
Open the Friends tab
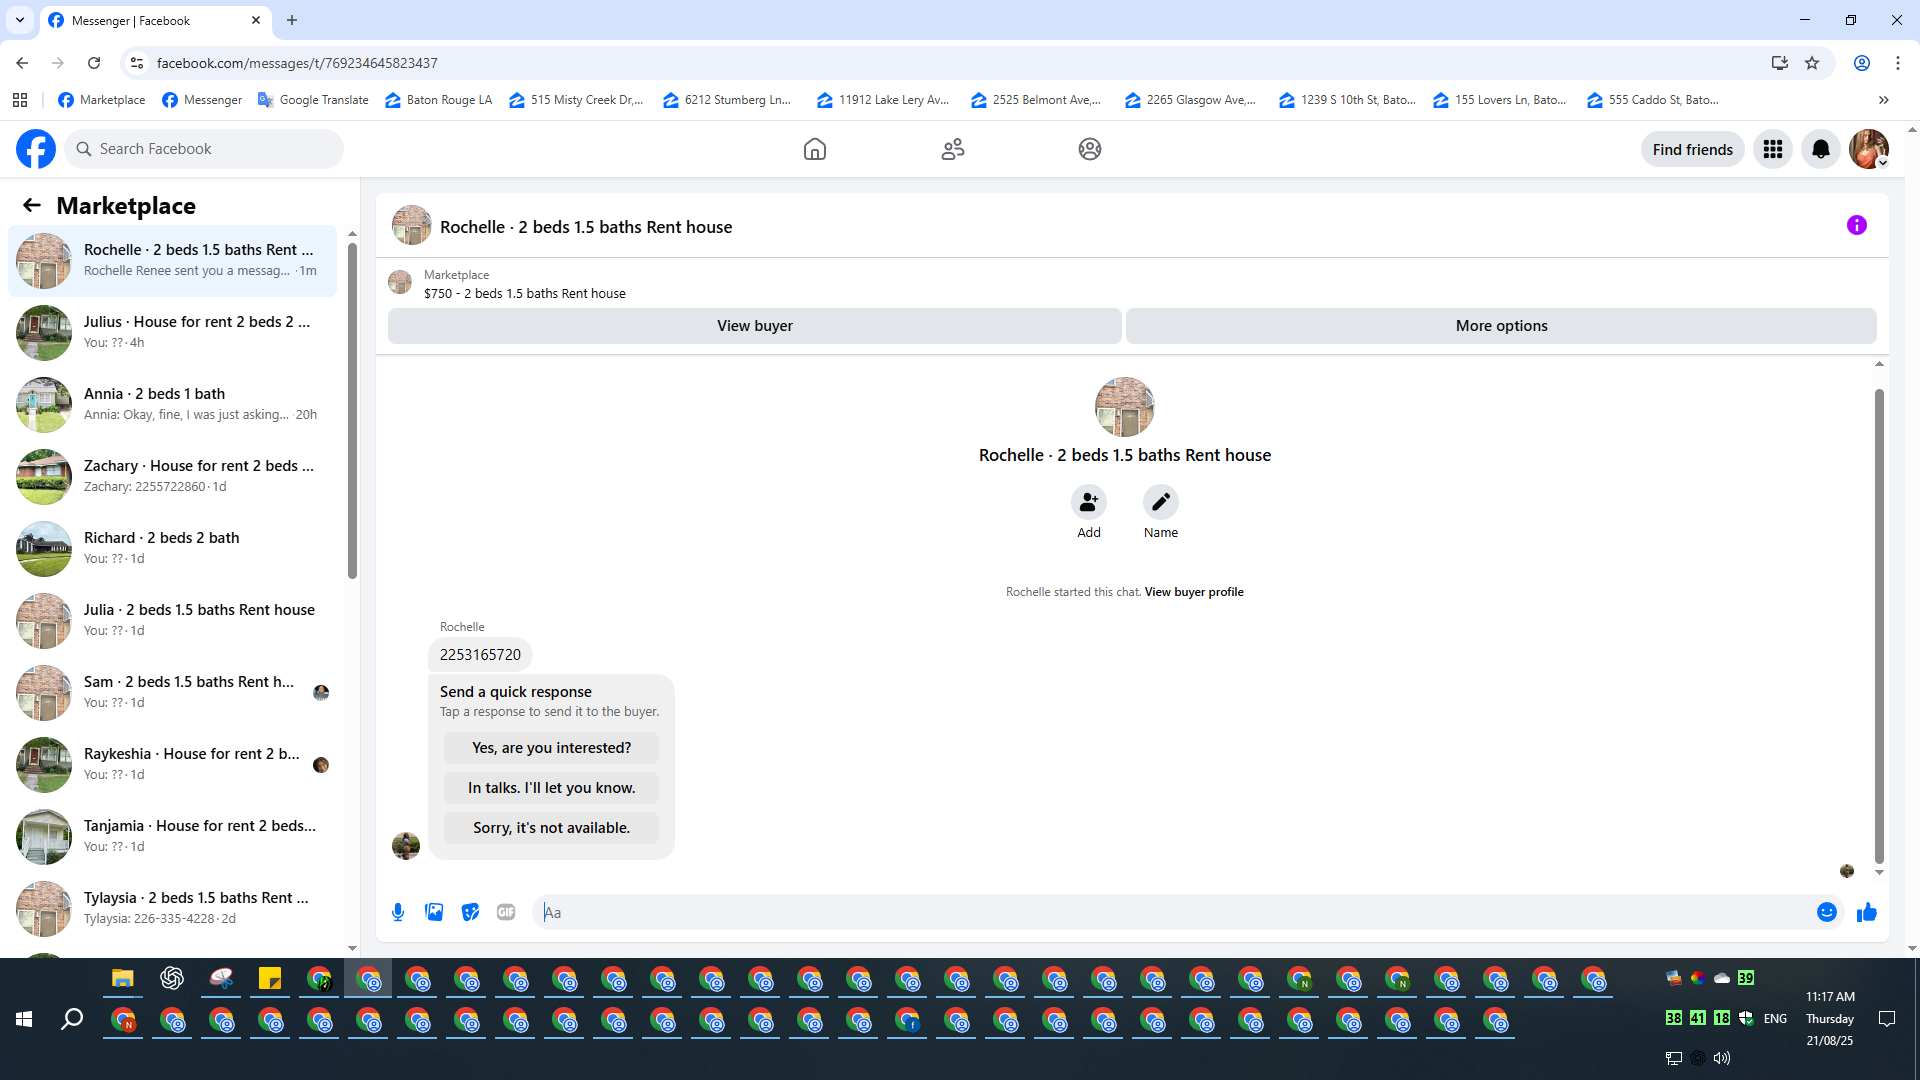[x=952, y=150]
